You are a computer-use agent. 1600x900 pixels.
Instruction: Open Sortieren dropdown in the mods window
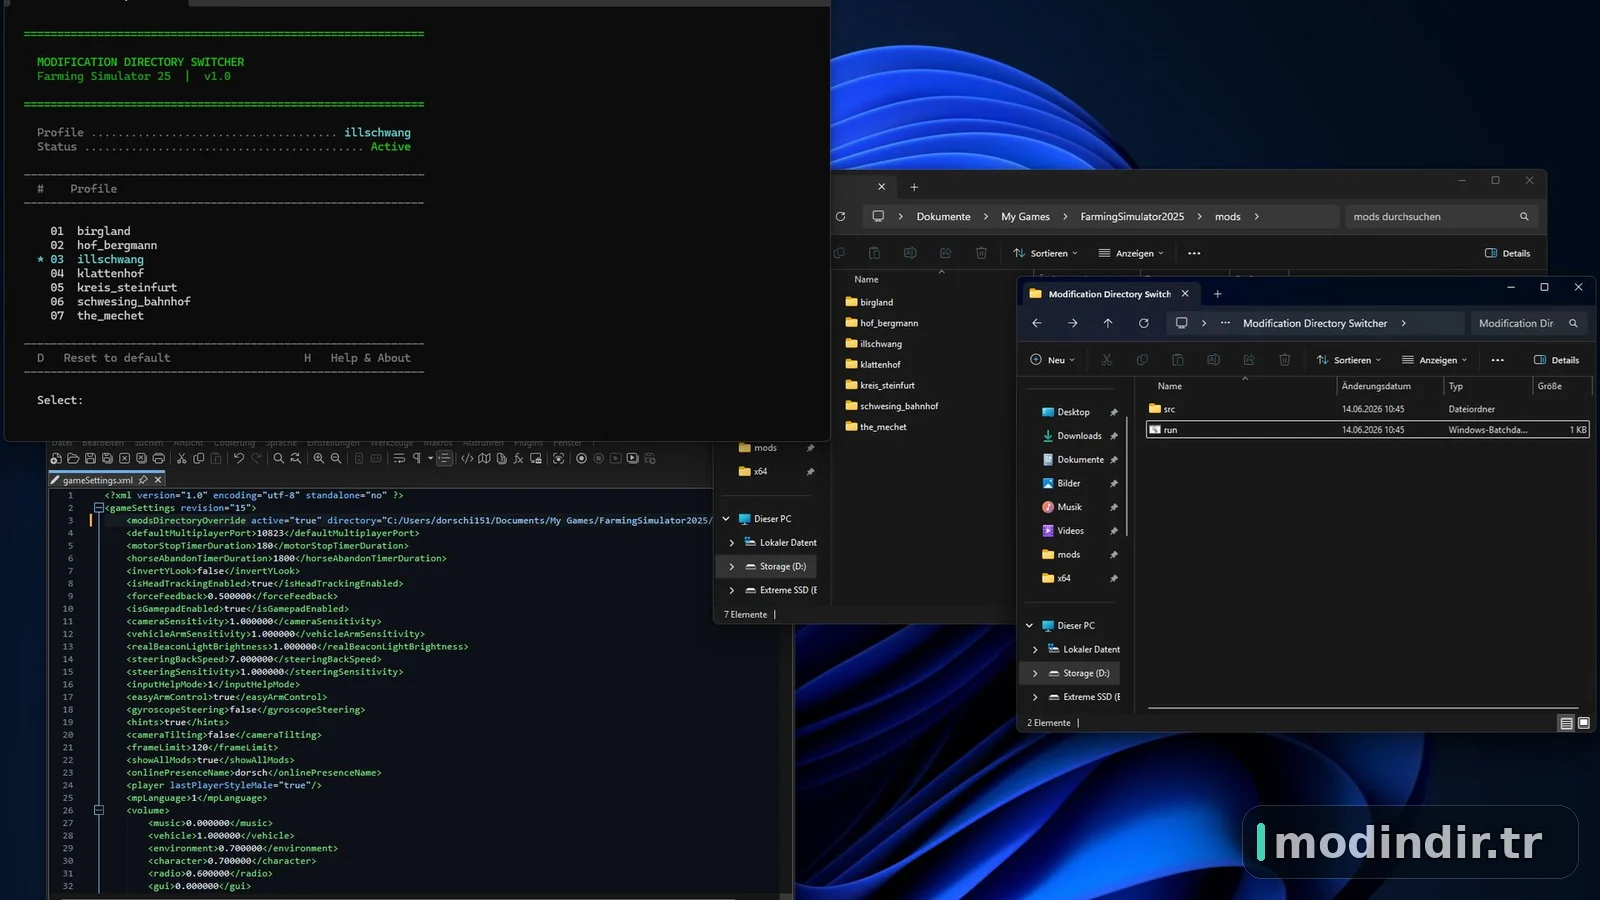(x=1046, y=253)
